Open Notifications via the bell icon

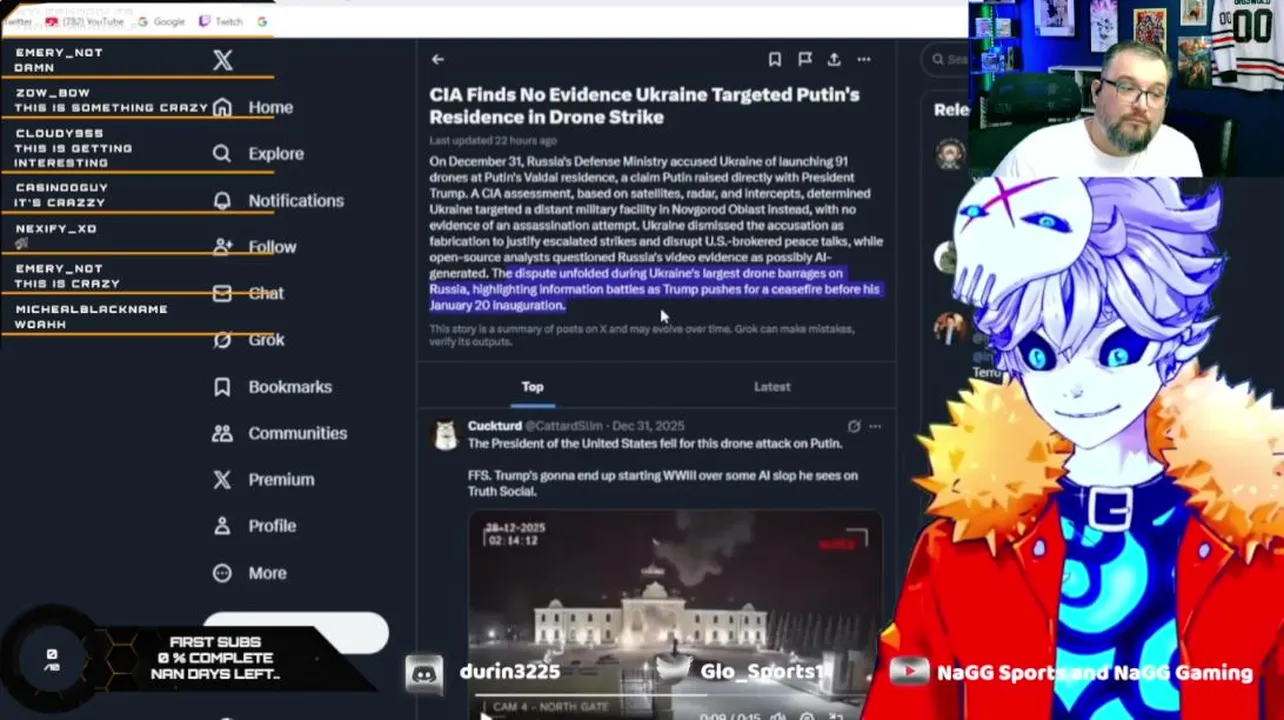coord(222,200)
